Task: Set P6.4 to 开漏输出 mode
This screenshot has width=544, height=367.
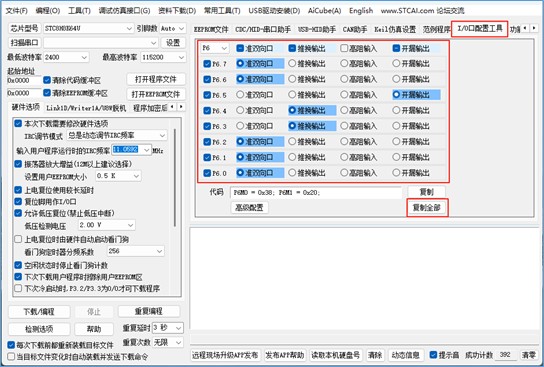Action: [x=396, y=110]
